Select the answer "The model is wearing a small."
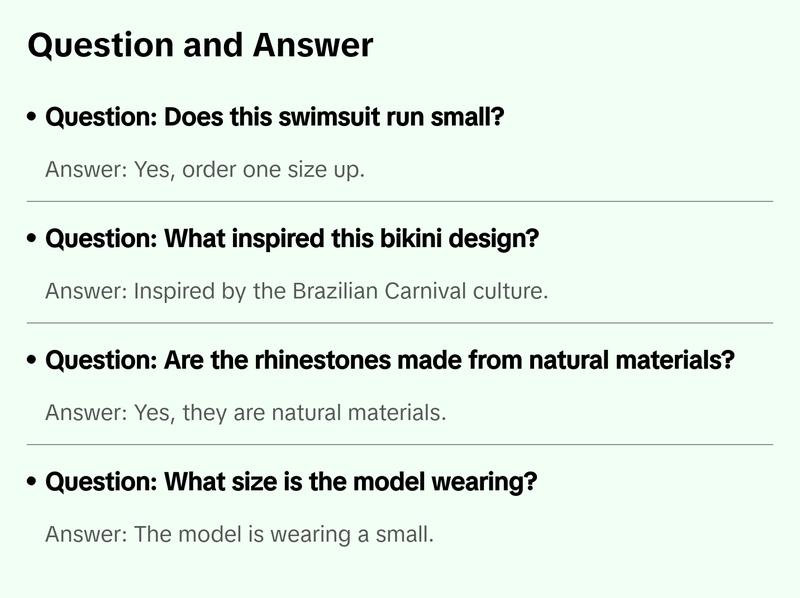This screenshot has height=598, width=800. 240,534
